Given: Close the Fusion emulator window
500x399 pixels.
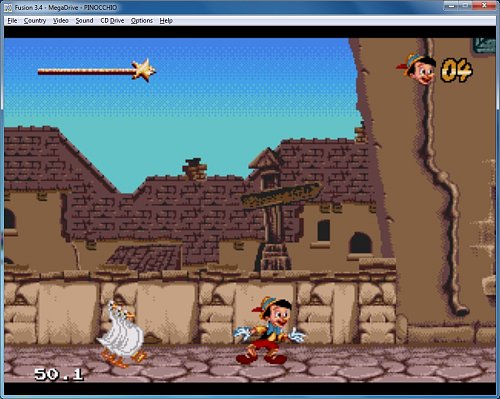Looking at the screenshot, I should pyautogui.click(x=485, y=5).
